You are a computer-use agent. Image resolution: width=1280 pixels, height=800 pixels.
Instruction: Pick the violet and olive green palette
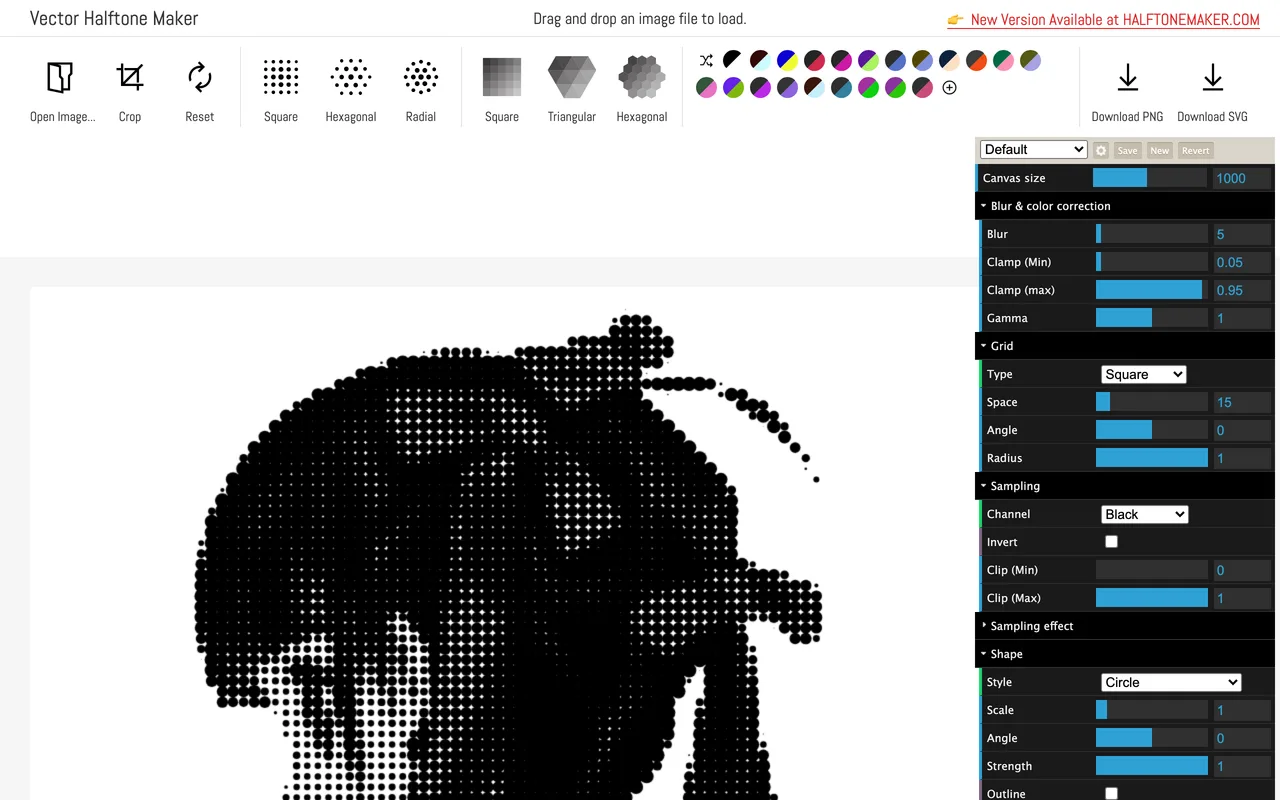tap(733, 87)
